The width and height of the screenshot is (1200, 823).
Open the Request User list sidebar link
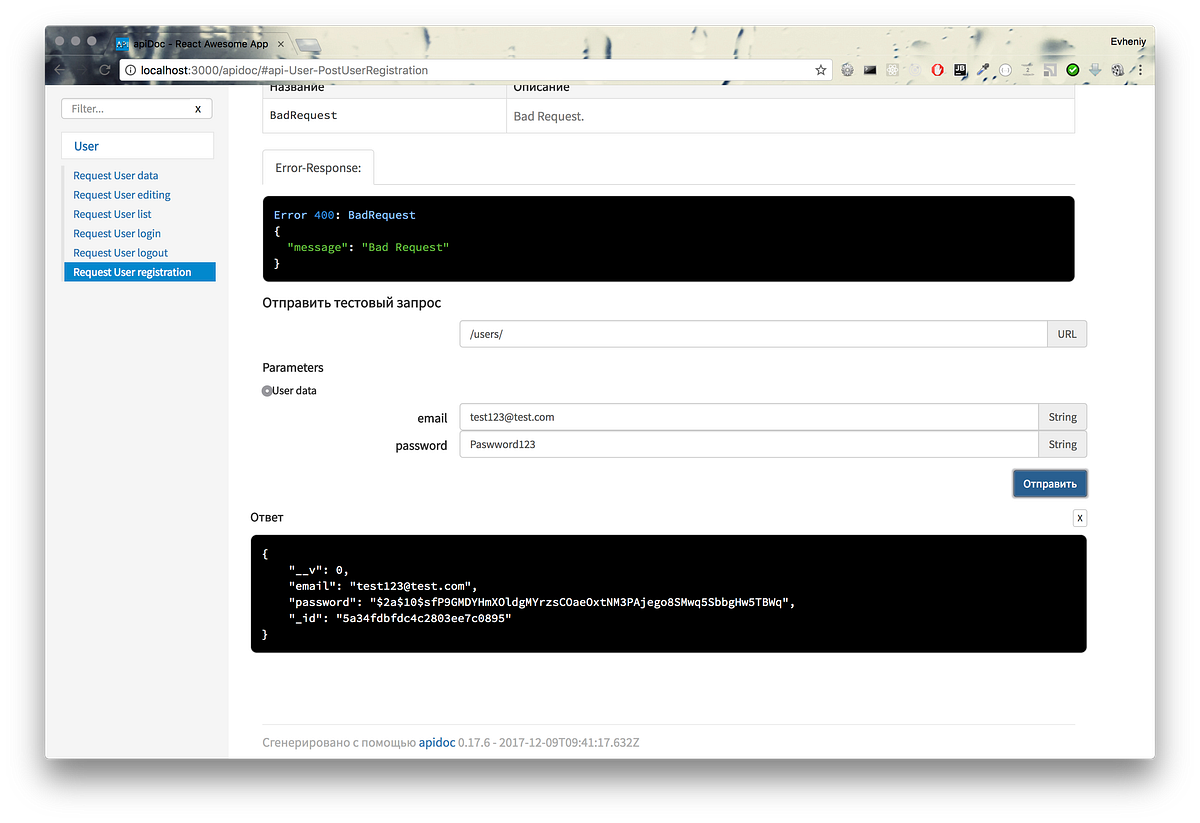point(112,214)
